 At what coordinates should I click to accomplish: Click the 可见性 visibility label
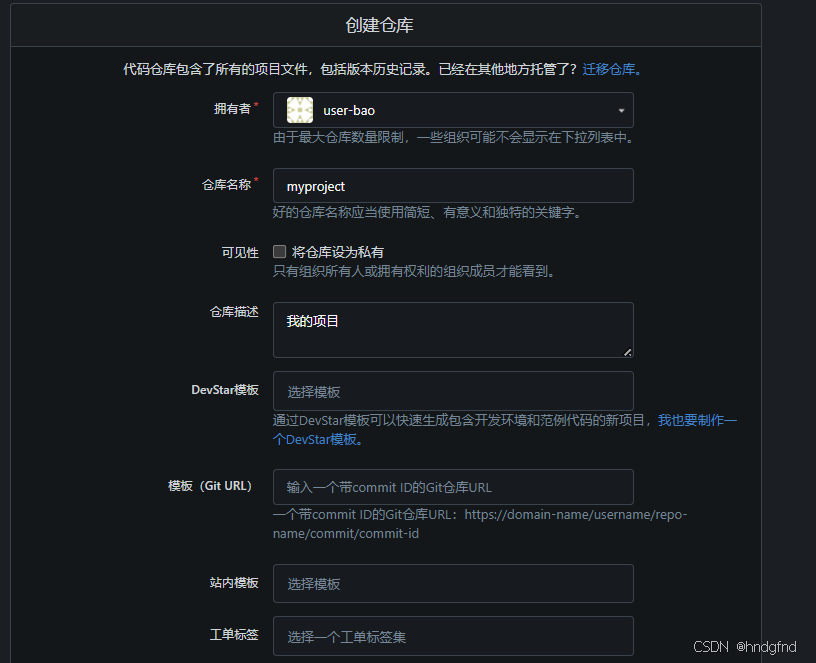[x=240, y=252]
